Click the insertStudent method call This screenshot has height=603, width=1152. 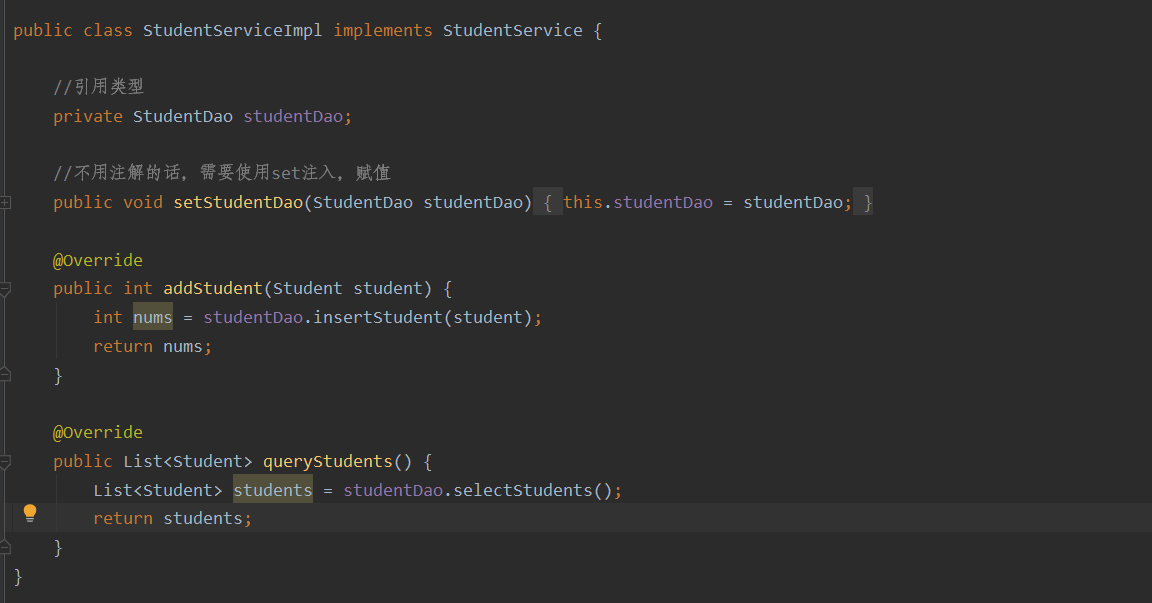[x=378, y=317]
